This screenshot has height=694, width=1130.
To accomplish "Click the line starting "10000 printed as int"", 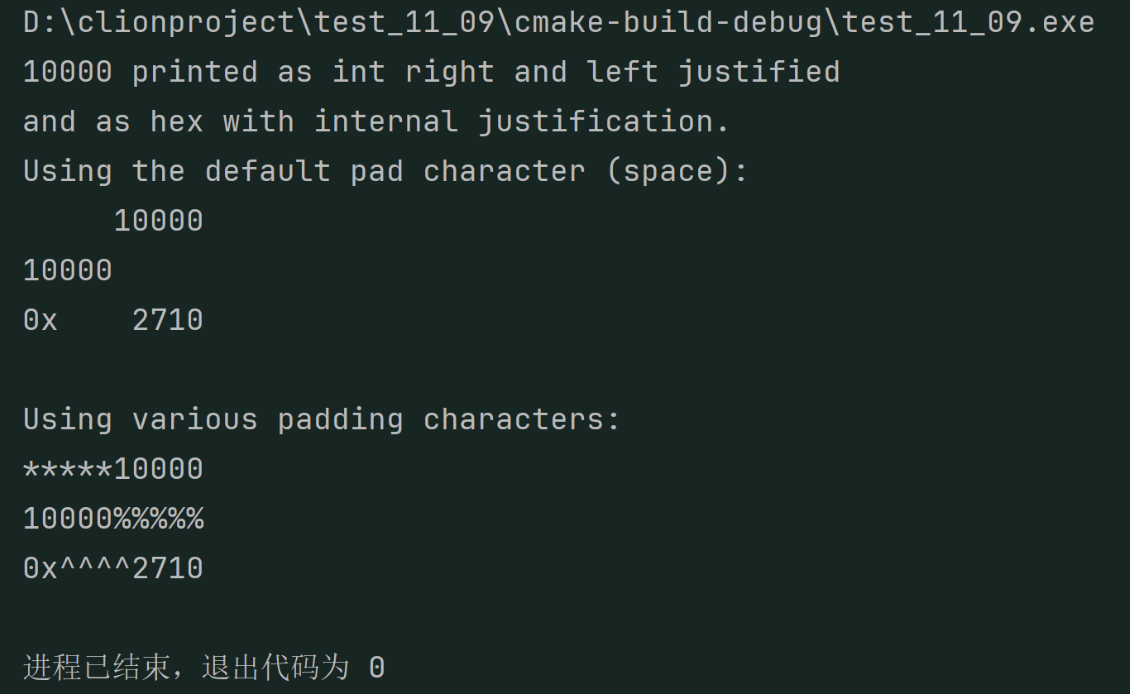I will coord(430,72).
